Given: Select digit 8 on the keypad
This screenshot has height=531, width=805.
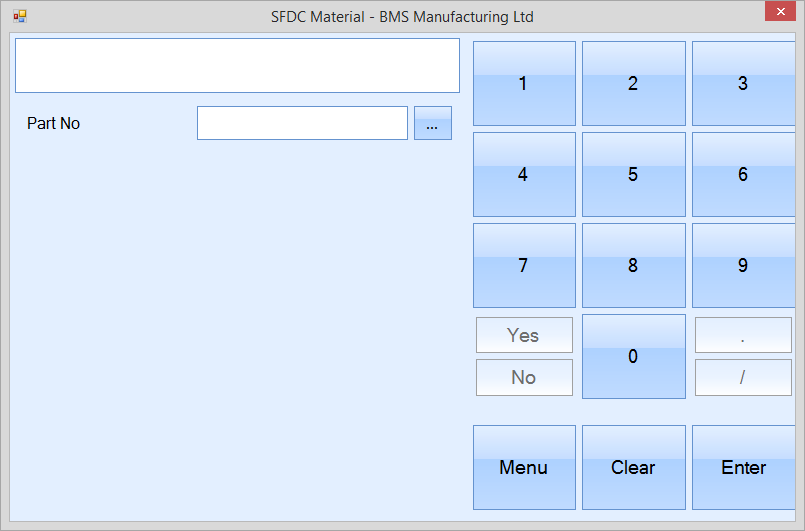Looking at the screenshot, I should (633, 266).
